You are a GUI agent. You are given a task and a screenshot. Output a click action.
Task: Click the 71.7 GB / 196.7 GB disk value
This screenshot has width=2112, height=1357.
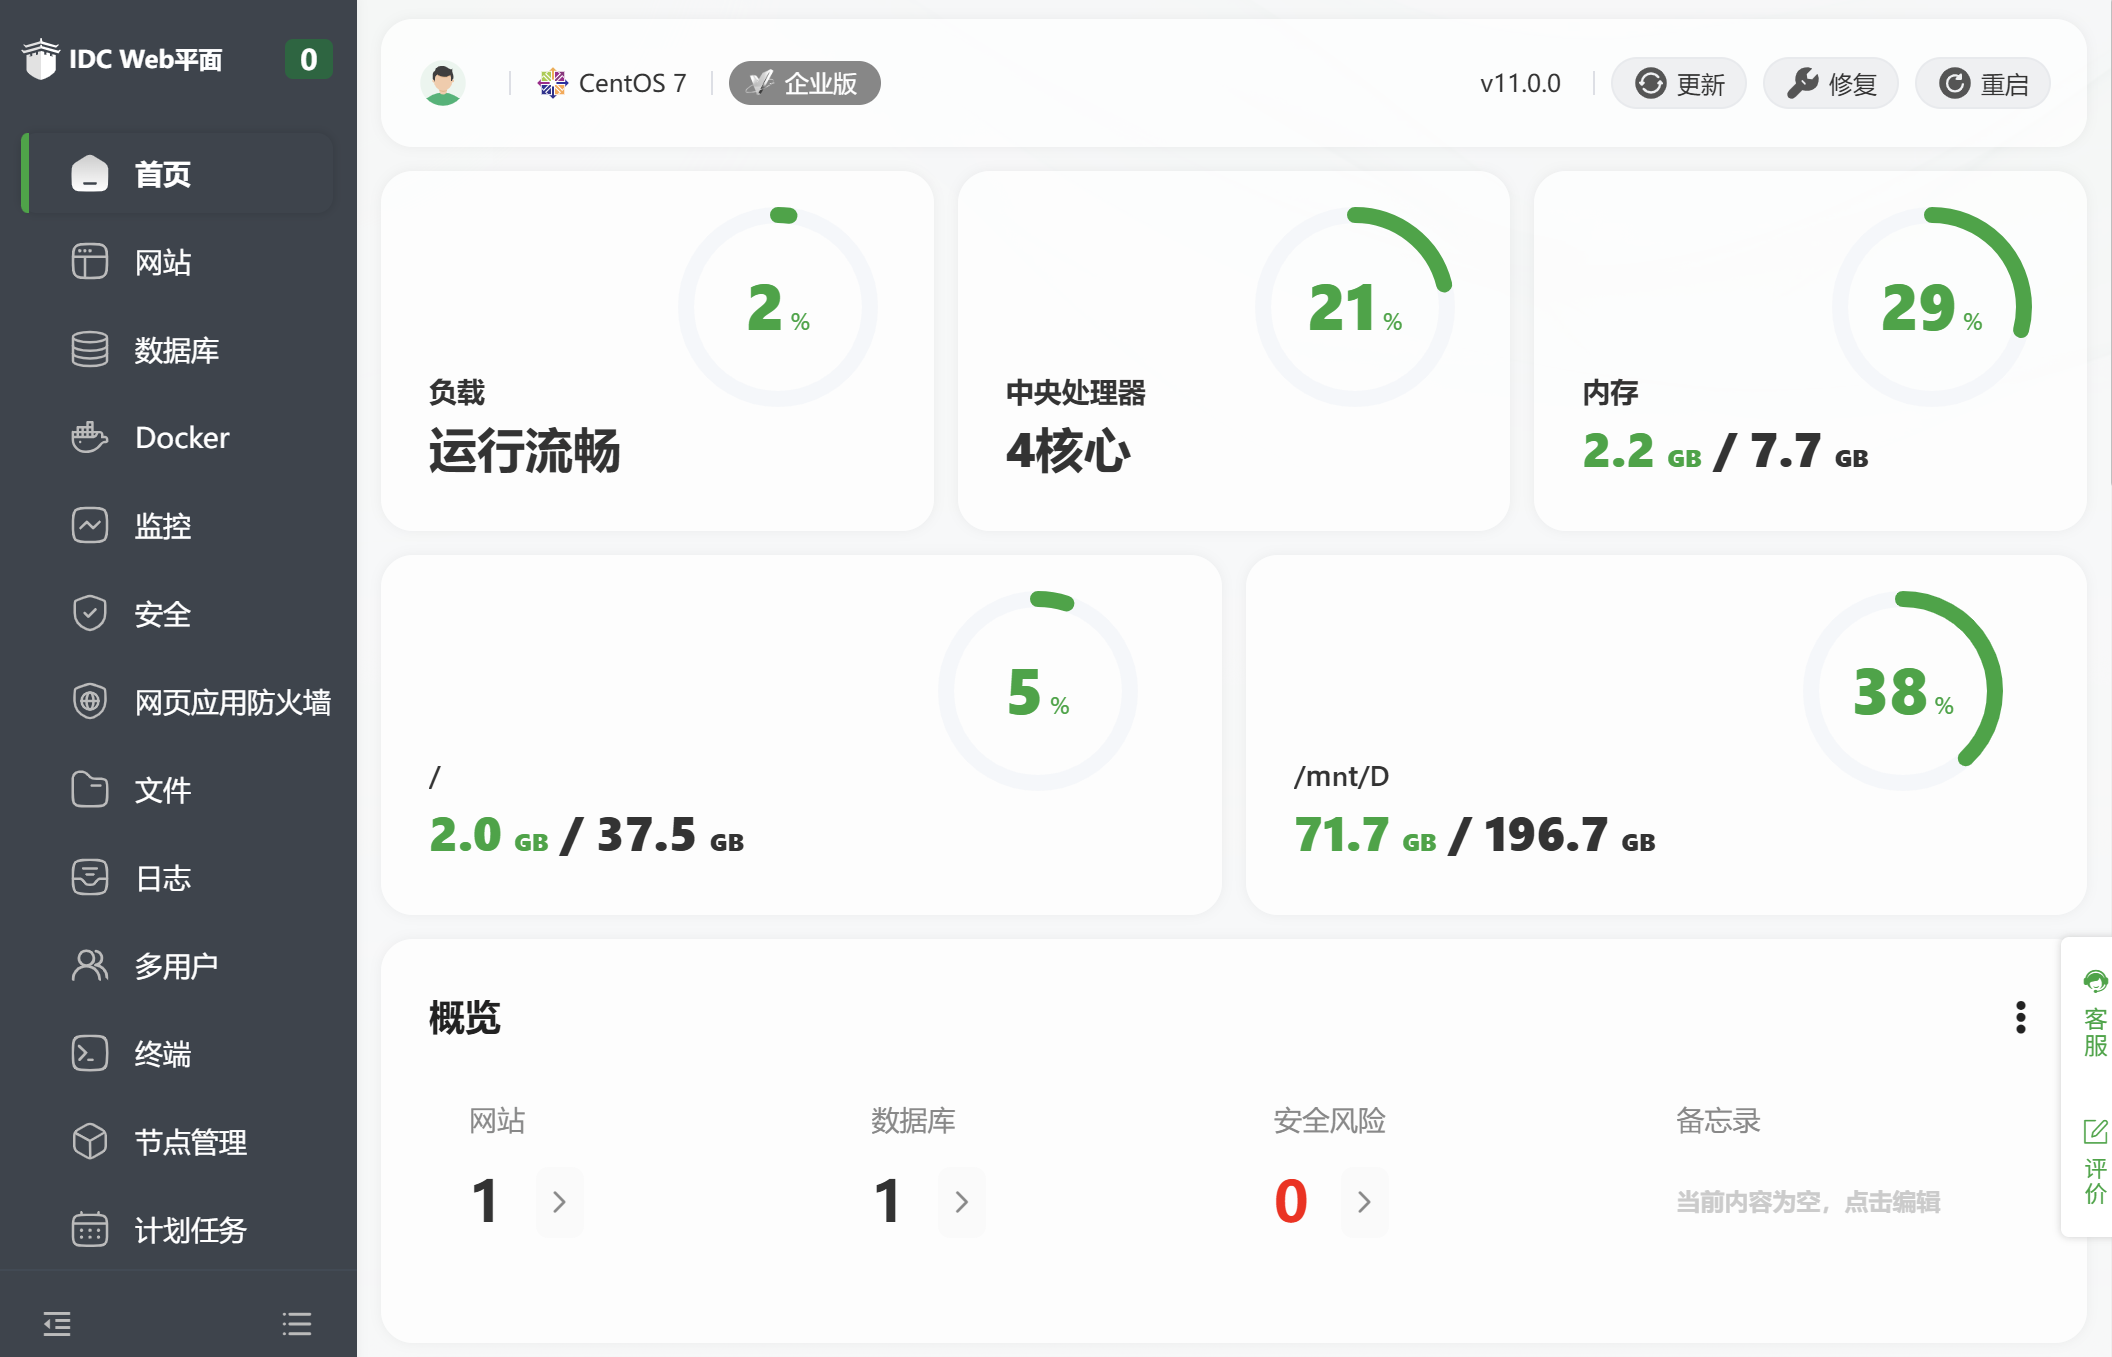[1475, 835]
